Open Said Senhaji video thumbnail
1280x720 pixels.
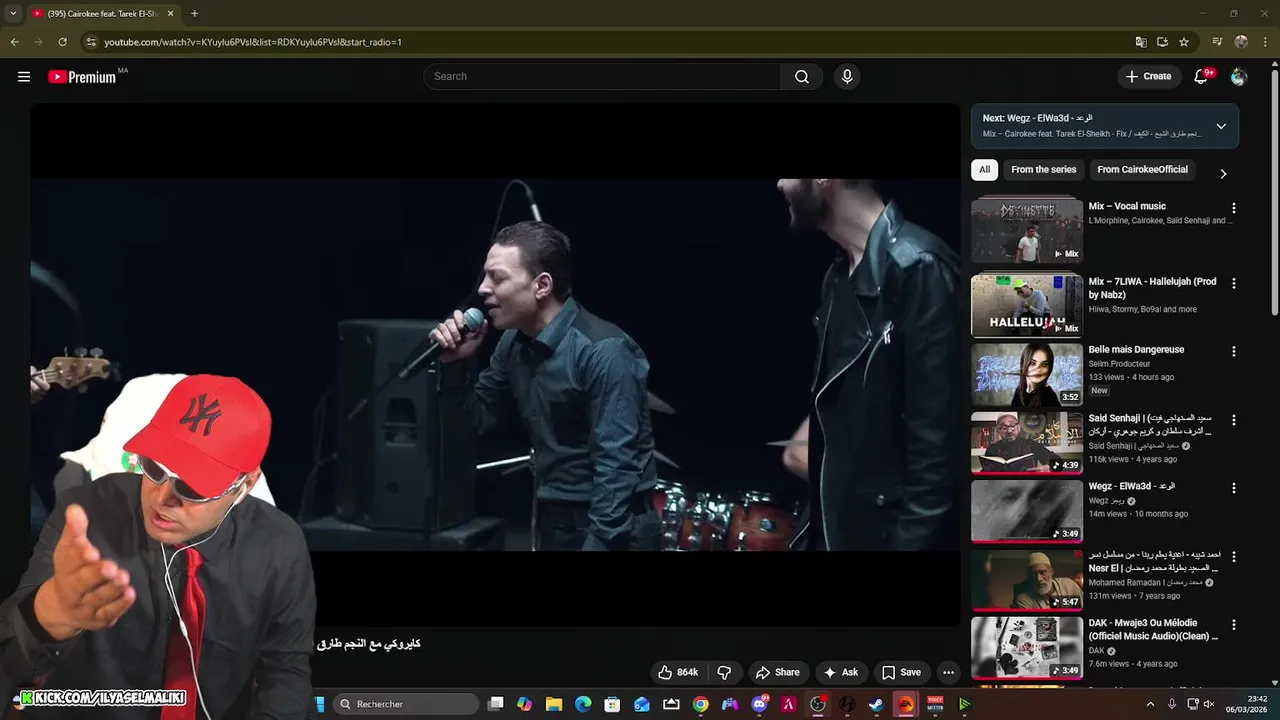pyautogui.click(x=1027, y=442)
